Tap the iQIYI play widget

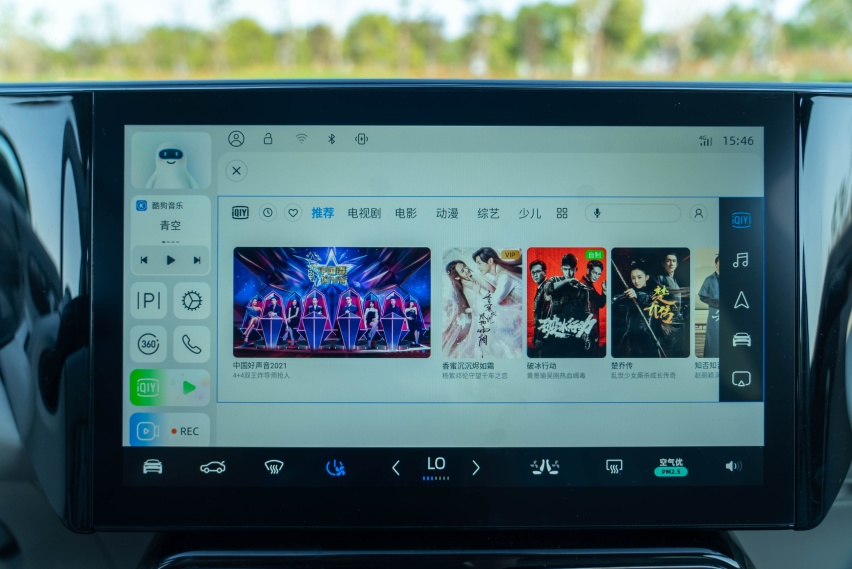point(170,387)
